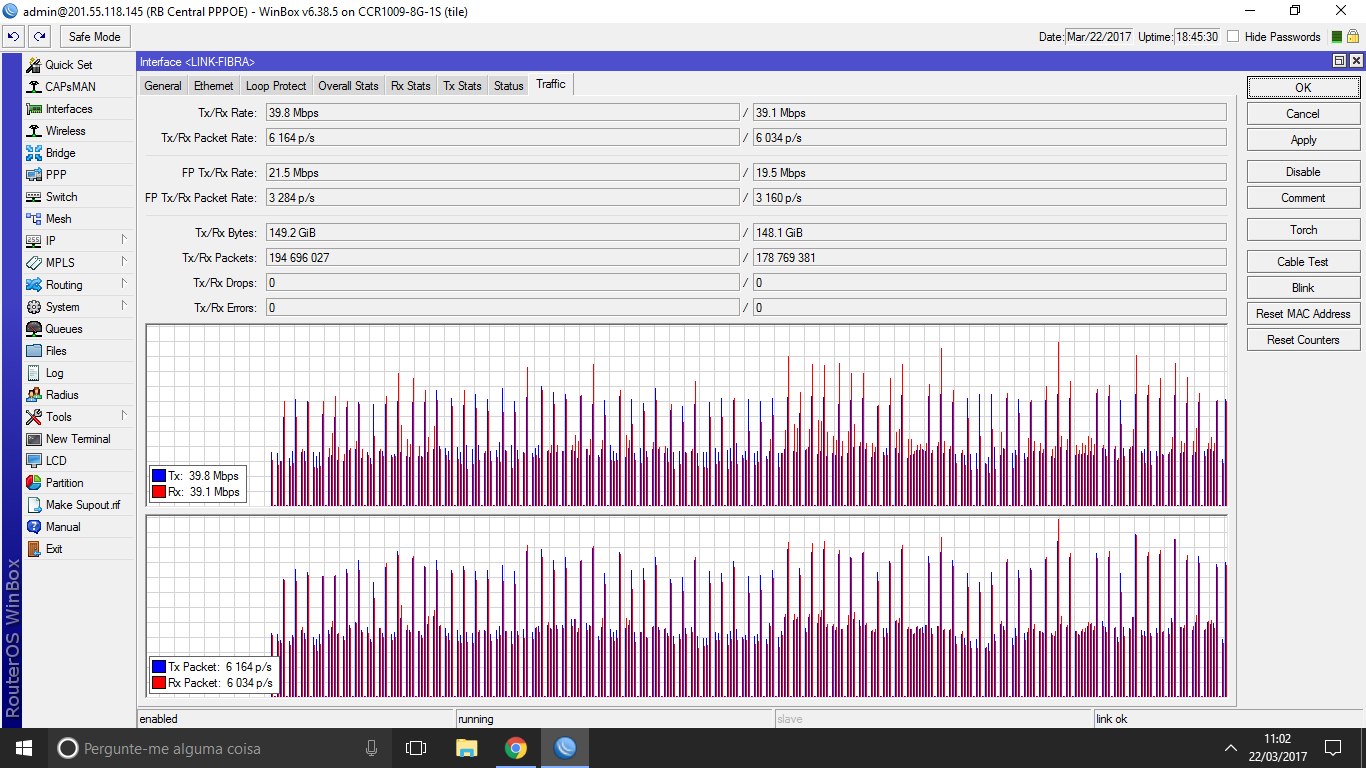The width and height of the screenshot is (1366, 768).
Task: Click the Reset Counters button
Action: 1303,340
